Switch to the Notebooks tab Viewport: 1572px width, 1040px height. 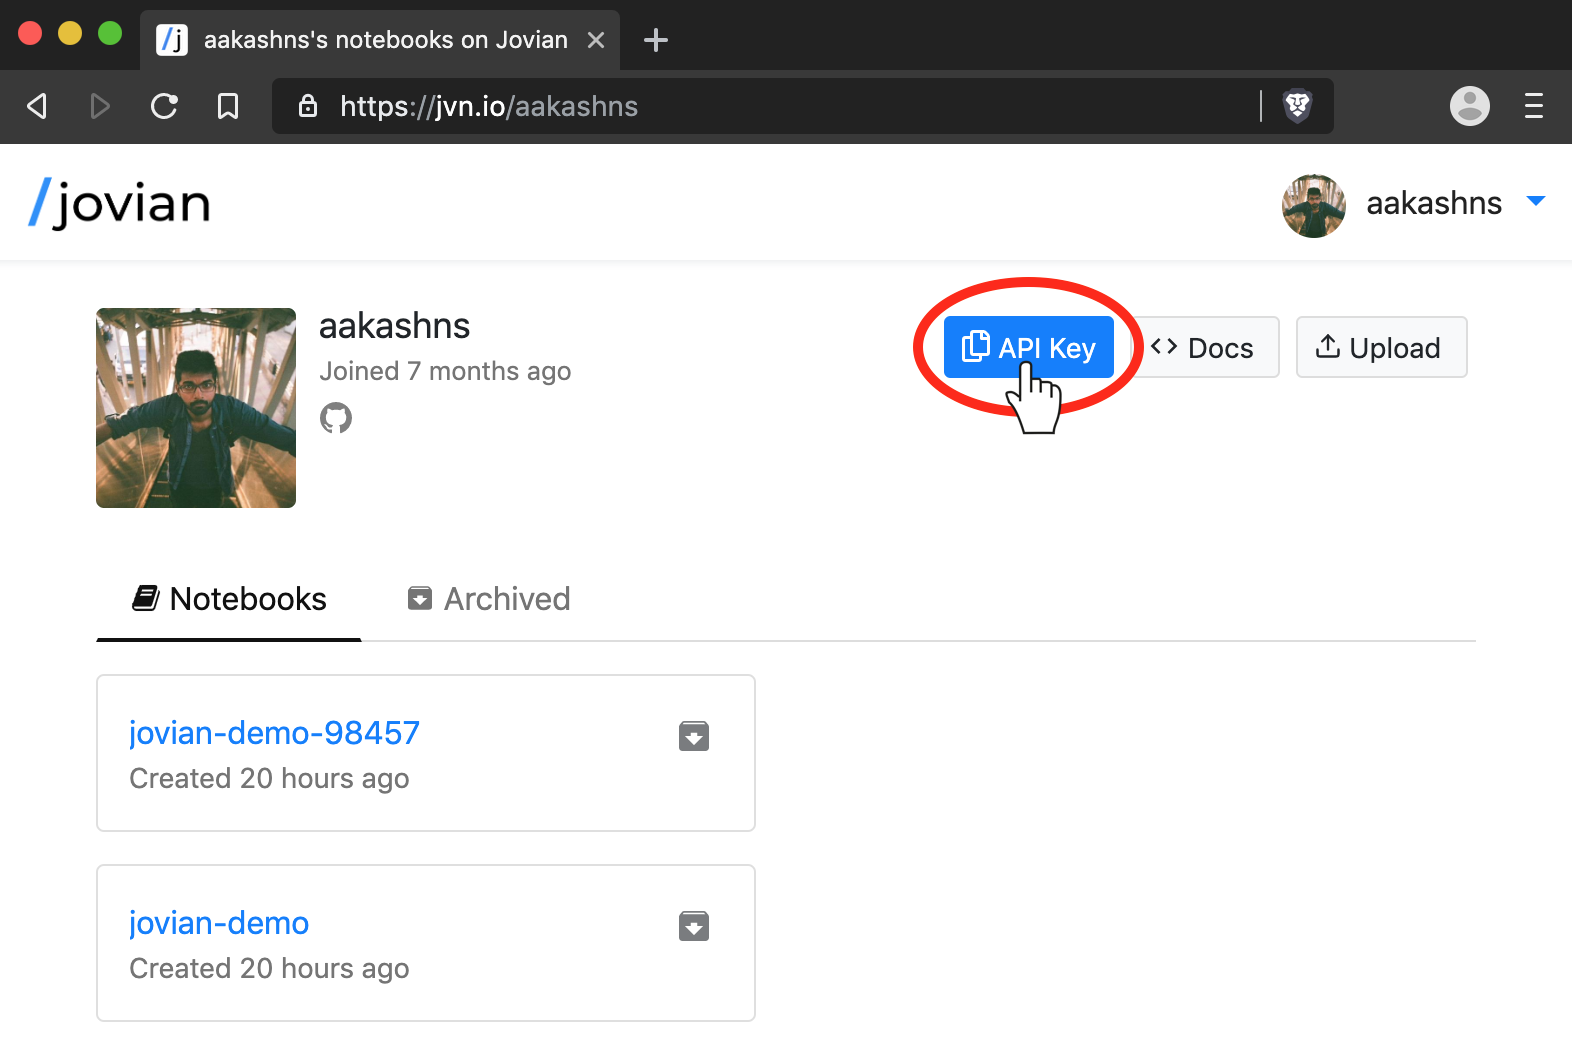(x=229, y=599)
